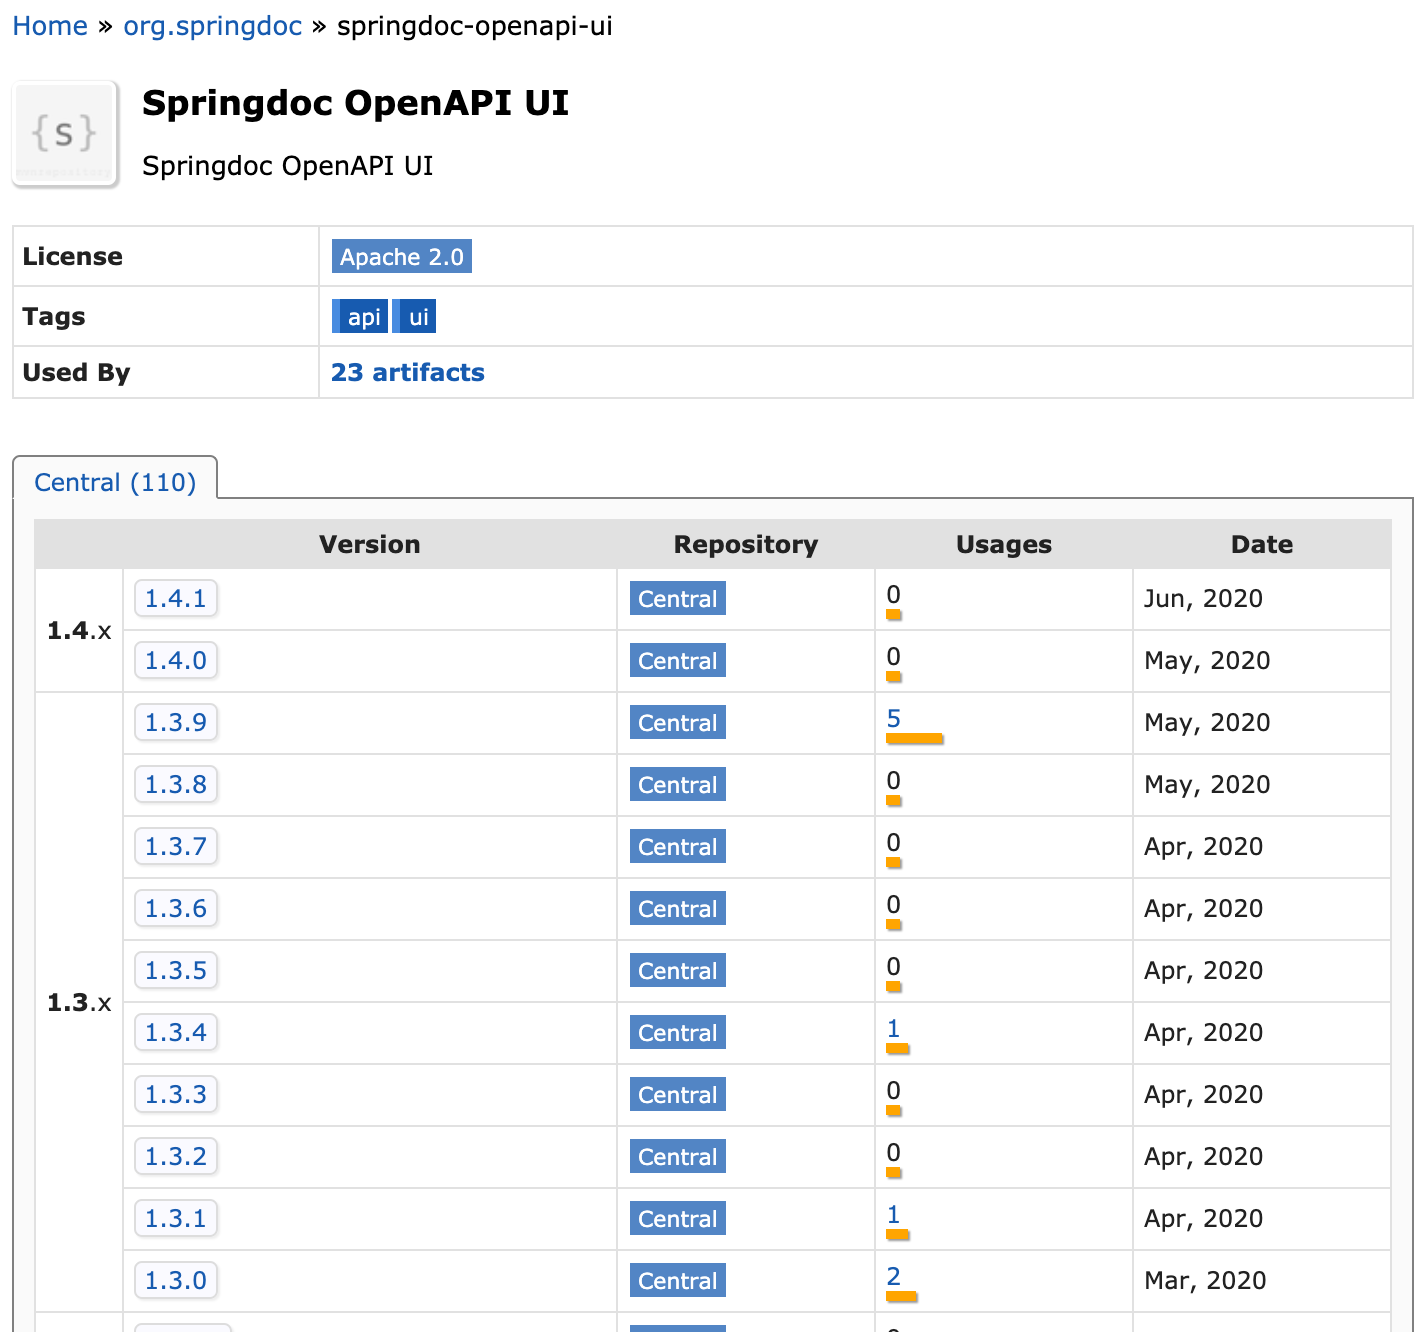
Task: Click the 1.3.x version group label
Action: [x=79, y=1003]
